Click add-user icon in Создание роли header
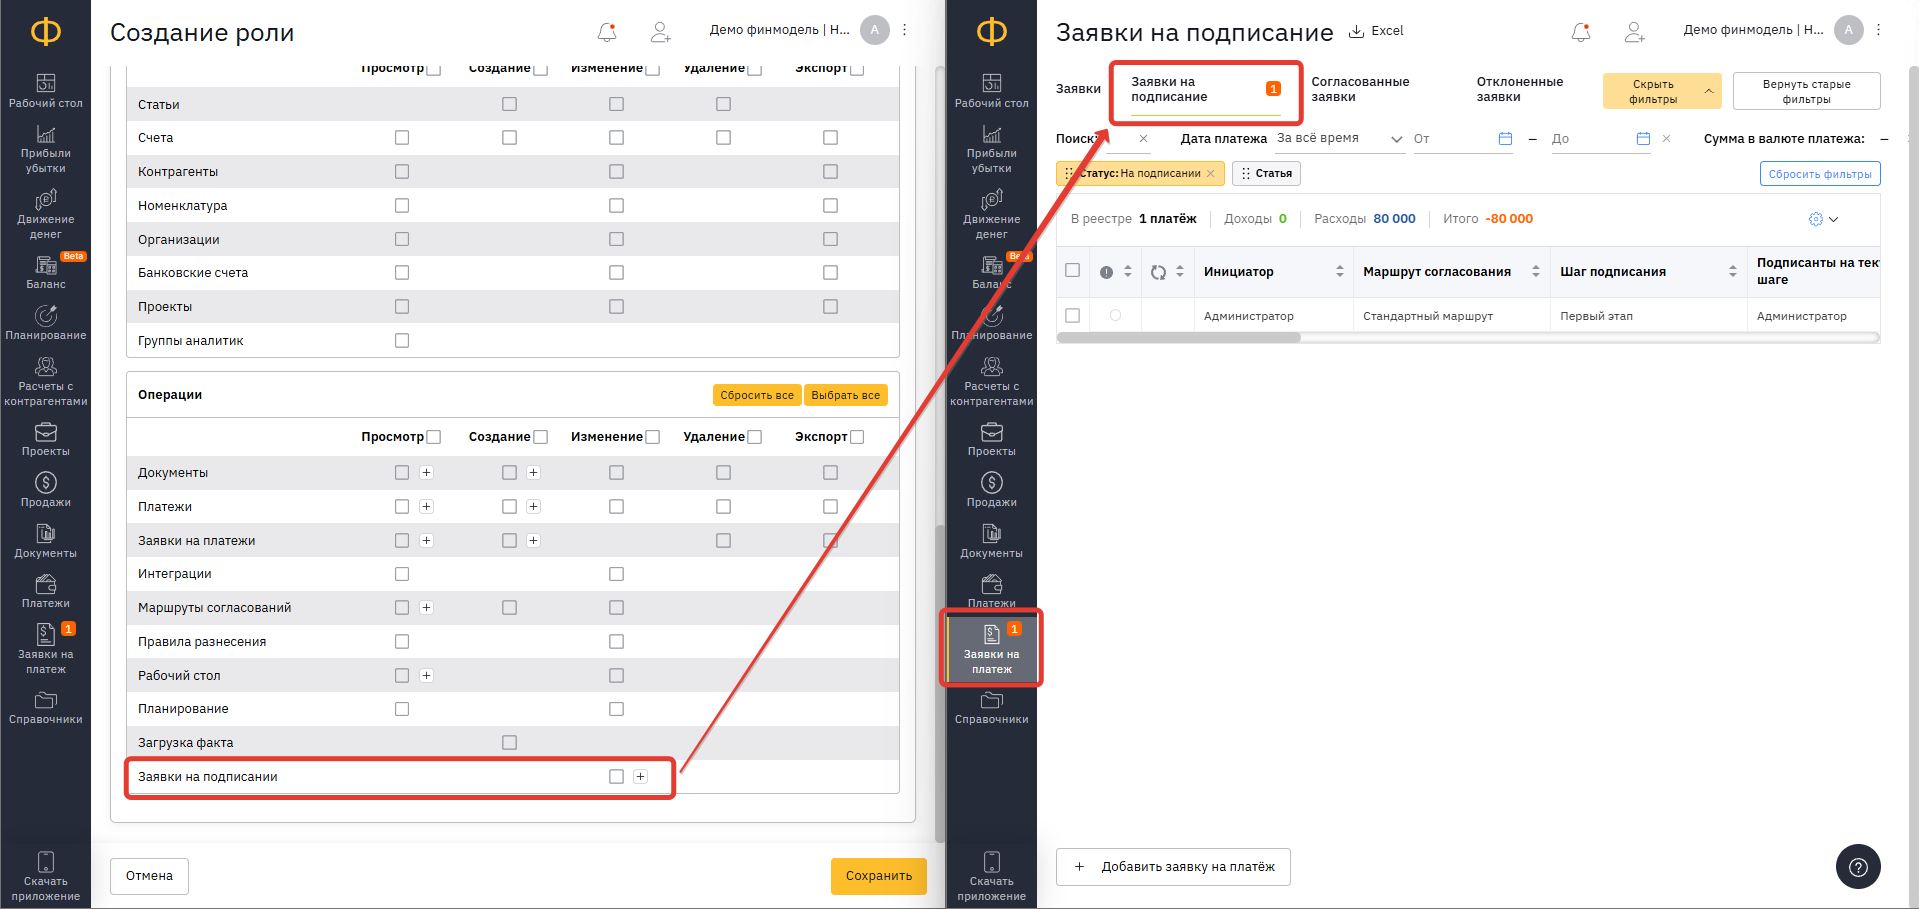Viewport: 1919px width, 909px height. [x=661, y=32]
